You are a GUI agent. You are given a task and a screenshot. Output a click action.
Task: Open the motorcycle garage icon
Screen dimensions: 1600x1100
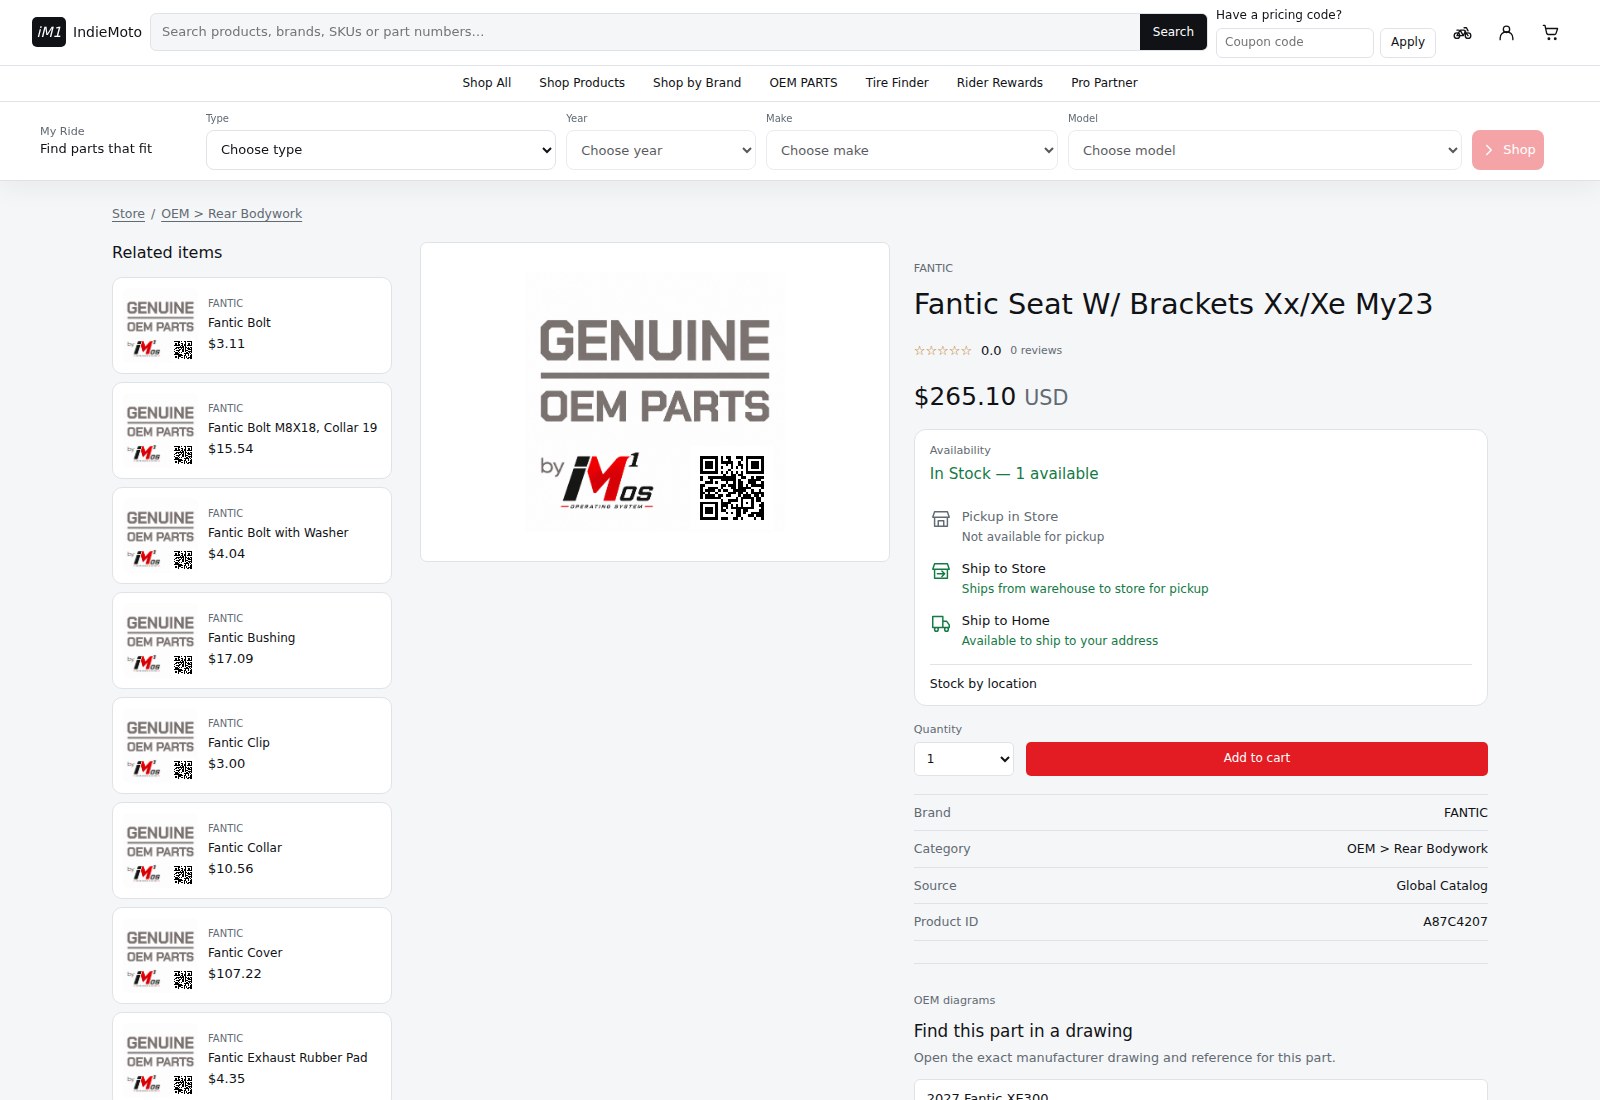coord(1462,33)
